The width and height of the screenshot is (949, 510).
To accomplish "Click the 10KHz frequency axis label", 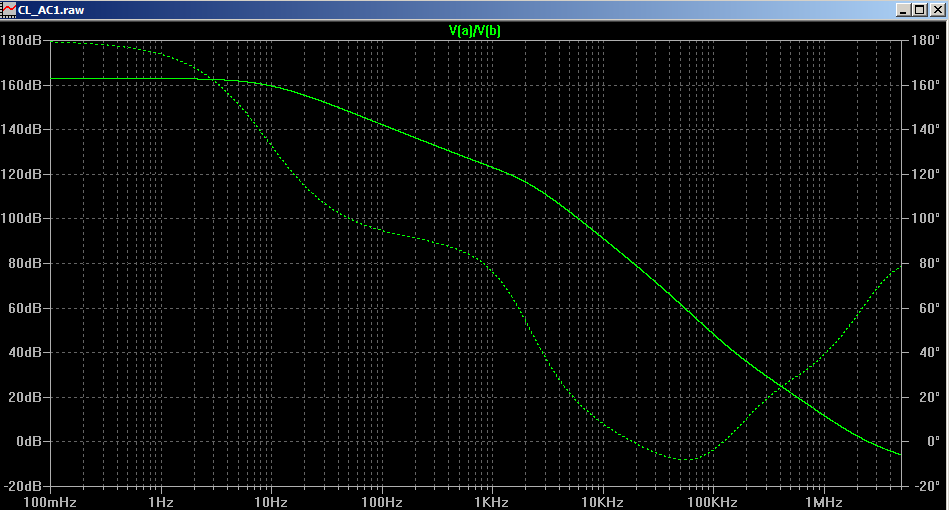I will [x=602, y=502].
